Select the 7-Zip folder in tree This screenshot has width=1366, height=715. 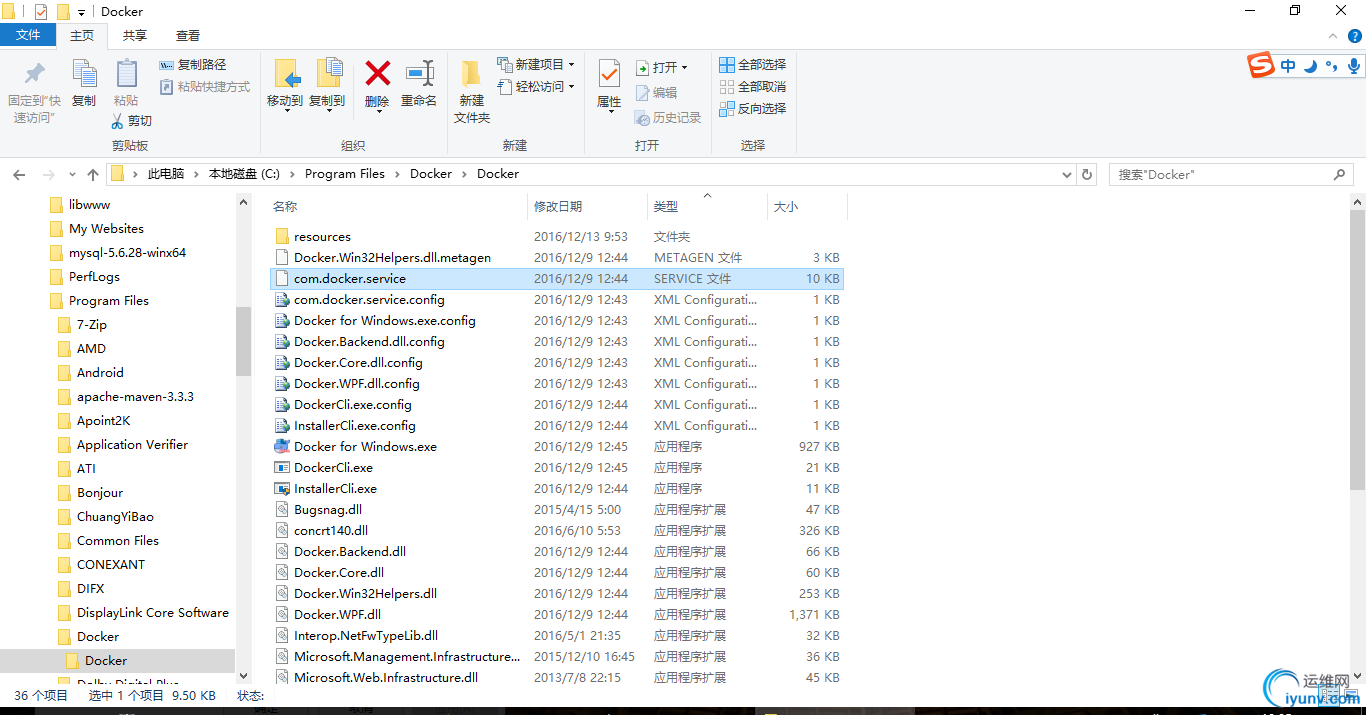(x=92, y=325)
